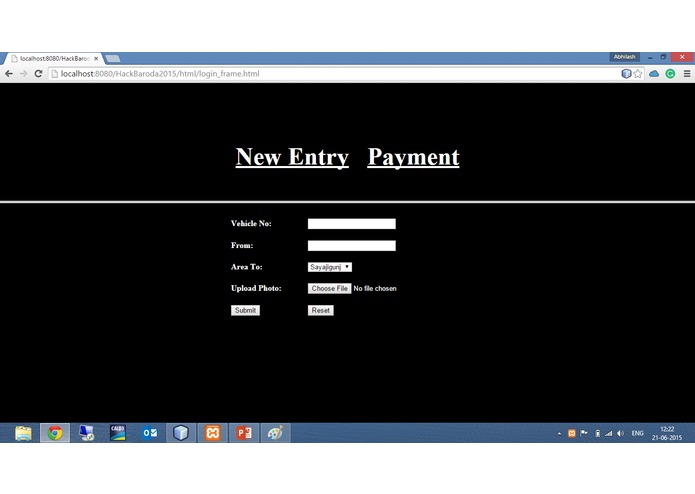Show hidden system tray icons
Screen dimensions: 695x494
pyautogui.click(x=559, y=433)
